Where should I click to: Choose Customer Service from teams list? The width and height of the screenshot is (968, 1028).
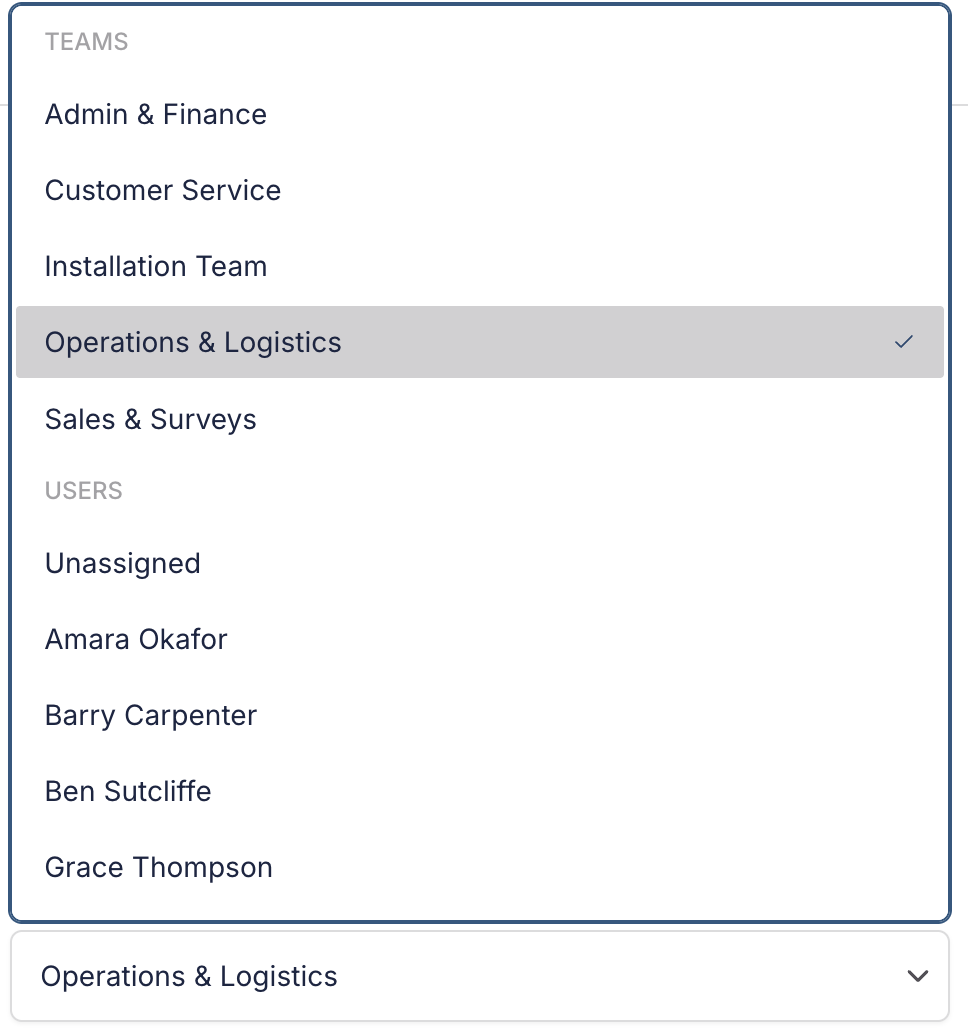click(x=479, y=190)
